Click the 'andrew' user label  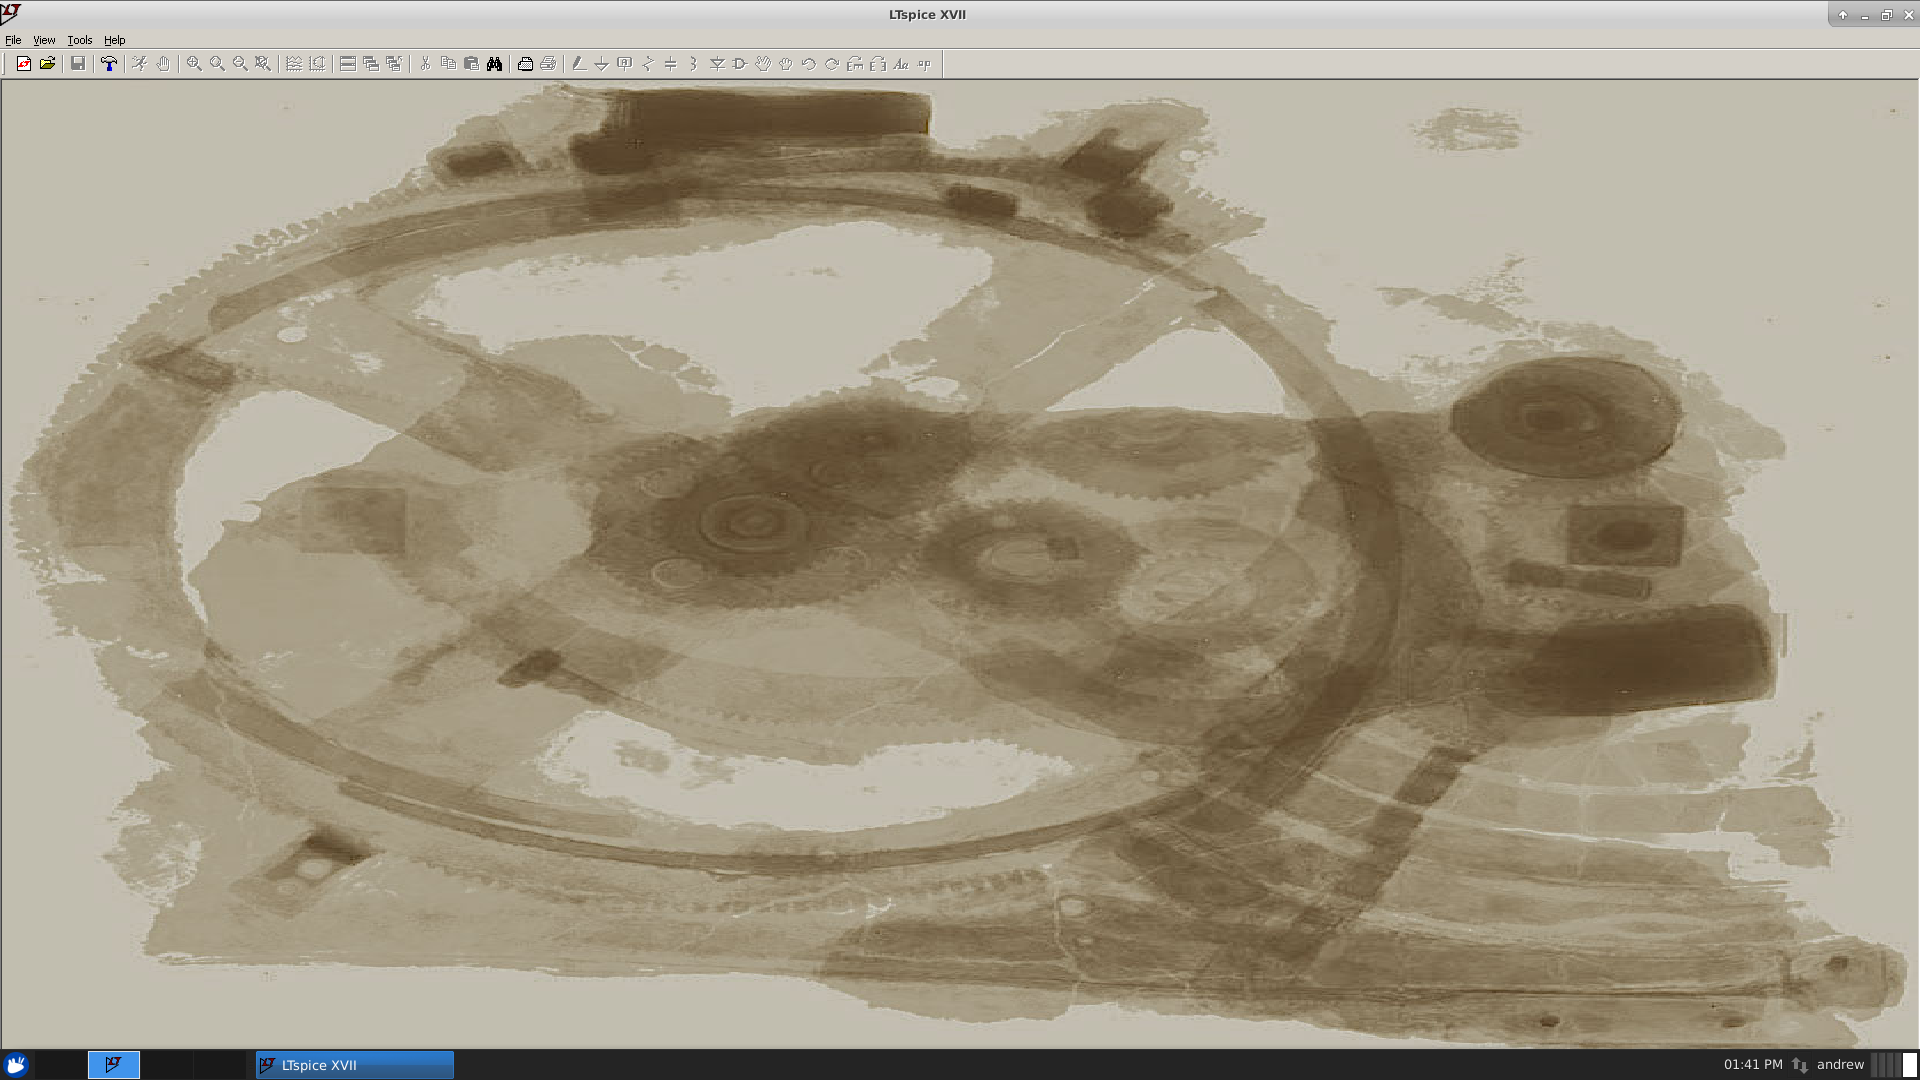(x=1840, y=1065)
